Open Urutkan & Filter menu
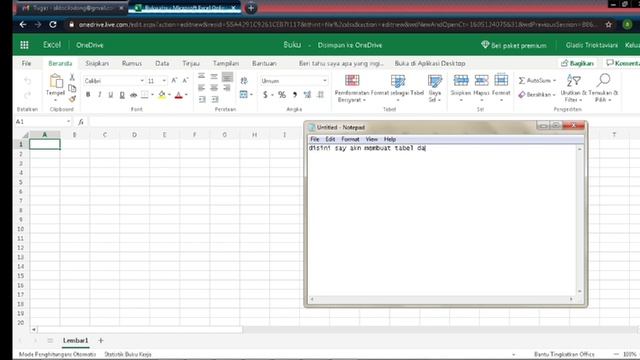640x360 pixels. point(573,88)
